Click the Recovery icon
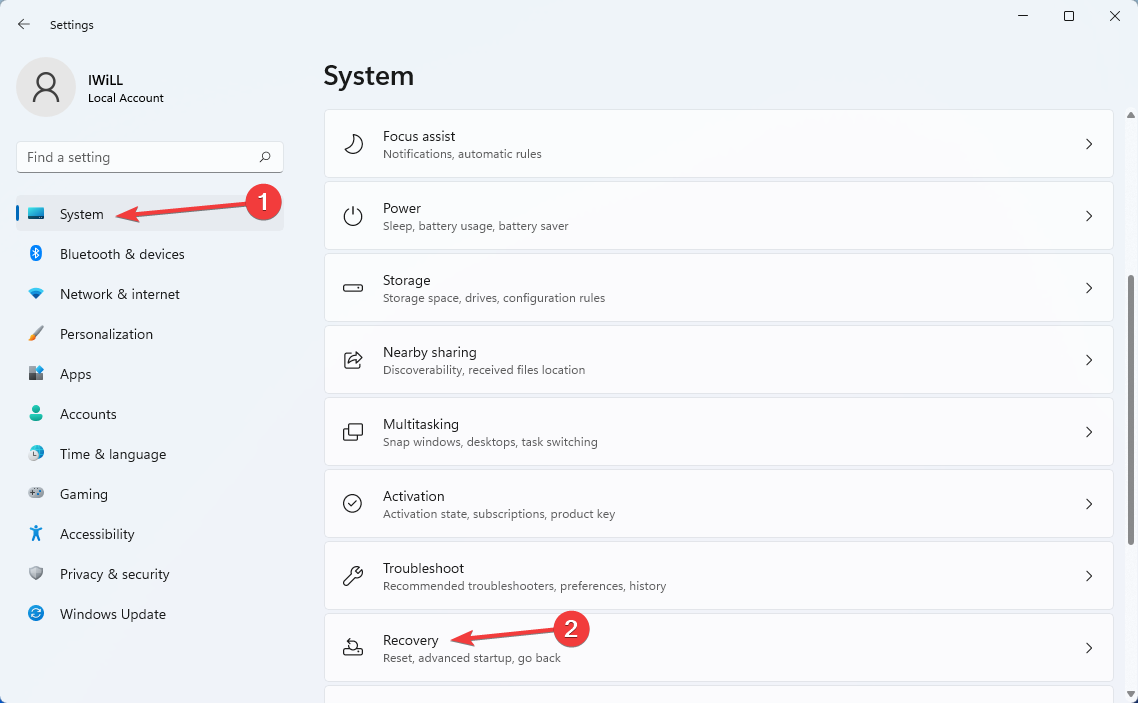The height and width of the screenshot is (703, 1138). click(353, 647)
